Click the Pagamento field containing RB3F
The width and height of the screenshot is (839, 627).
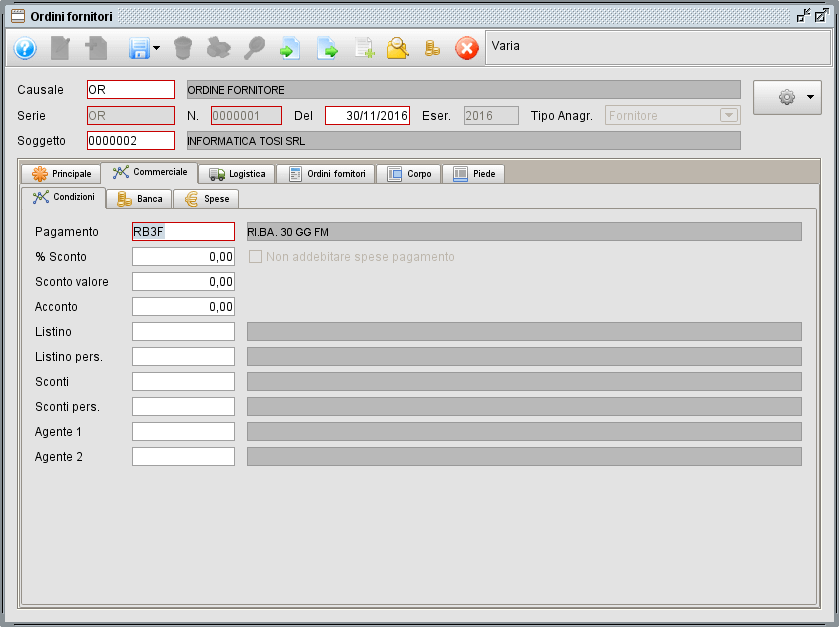(183, 232)
